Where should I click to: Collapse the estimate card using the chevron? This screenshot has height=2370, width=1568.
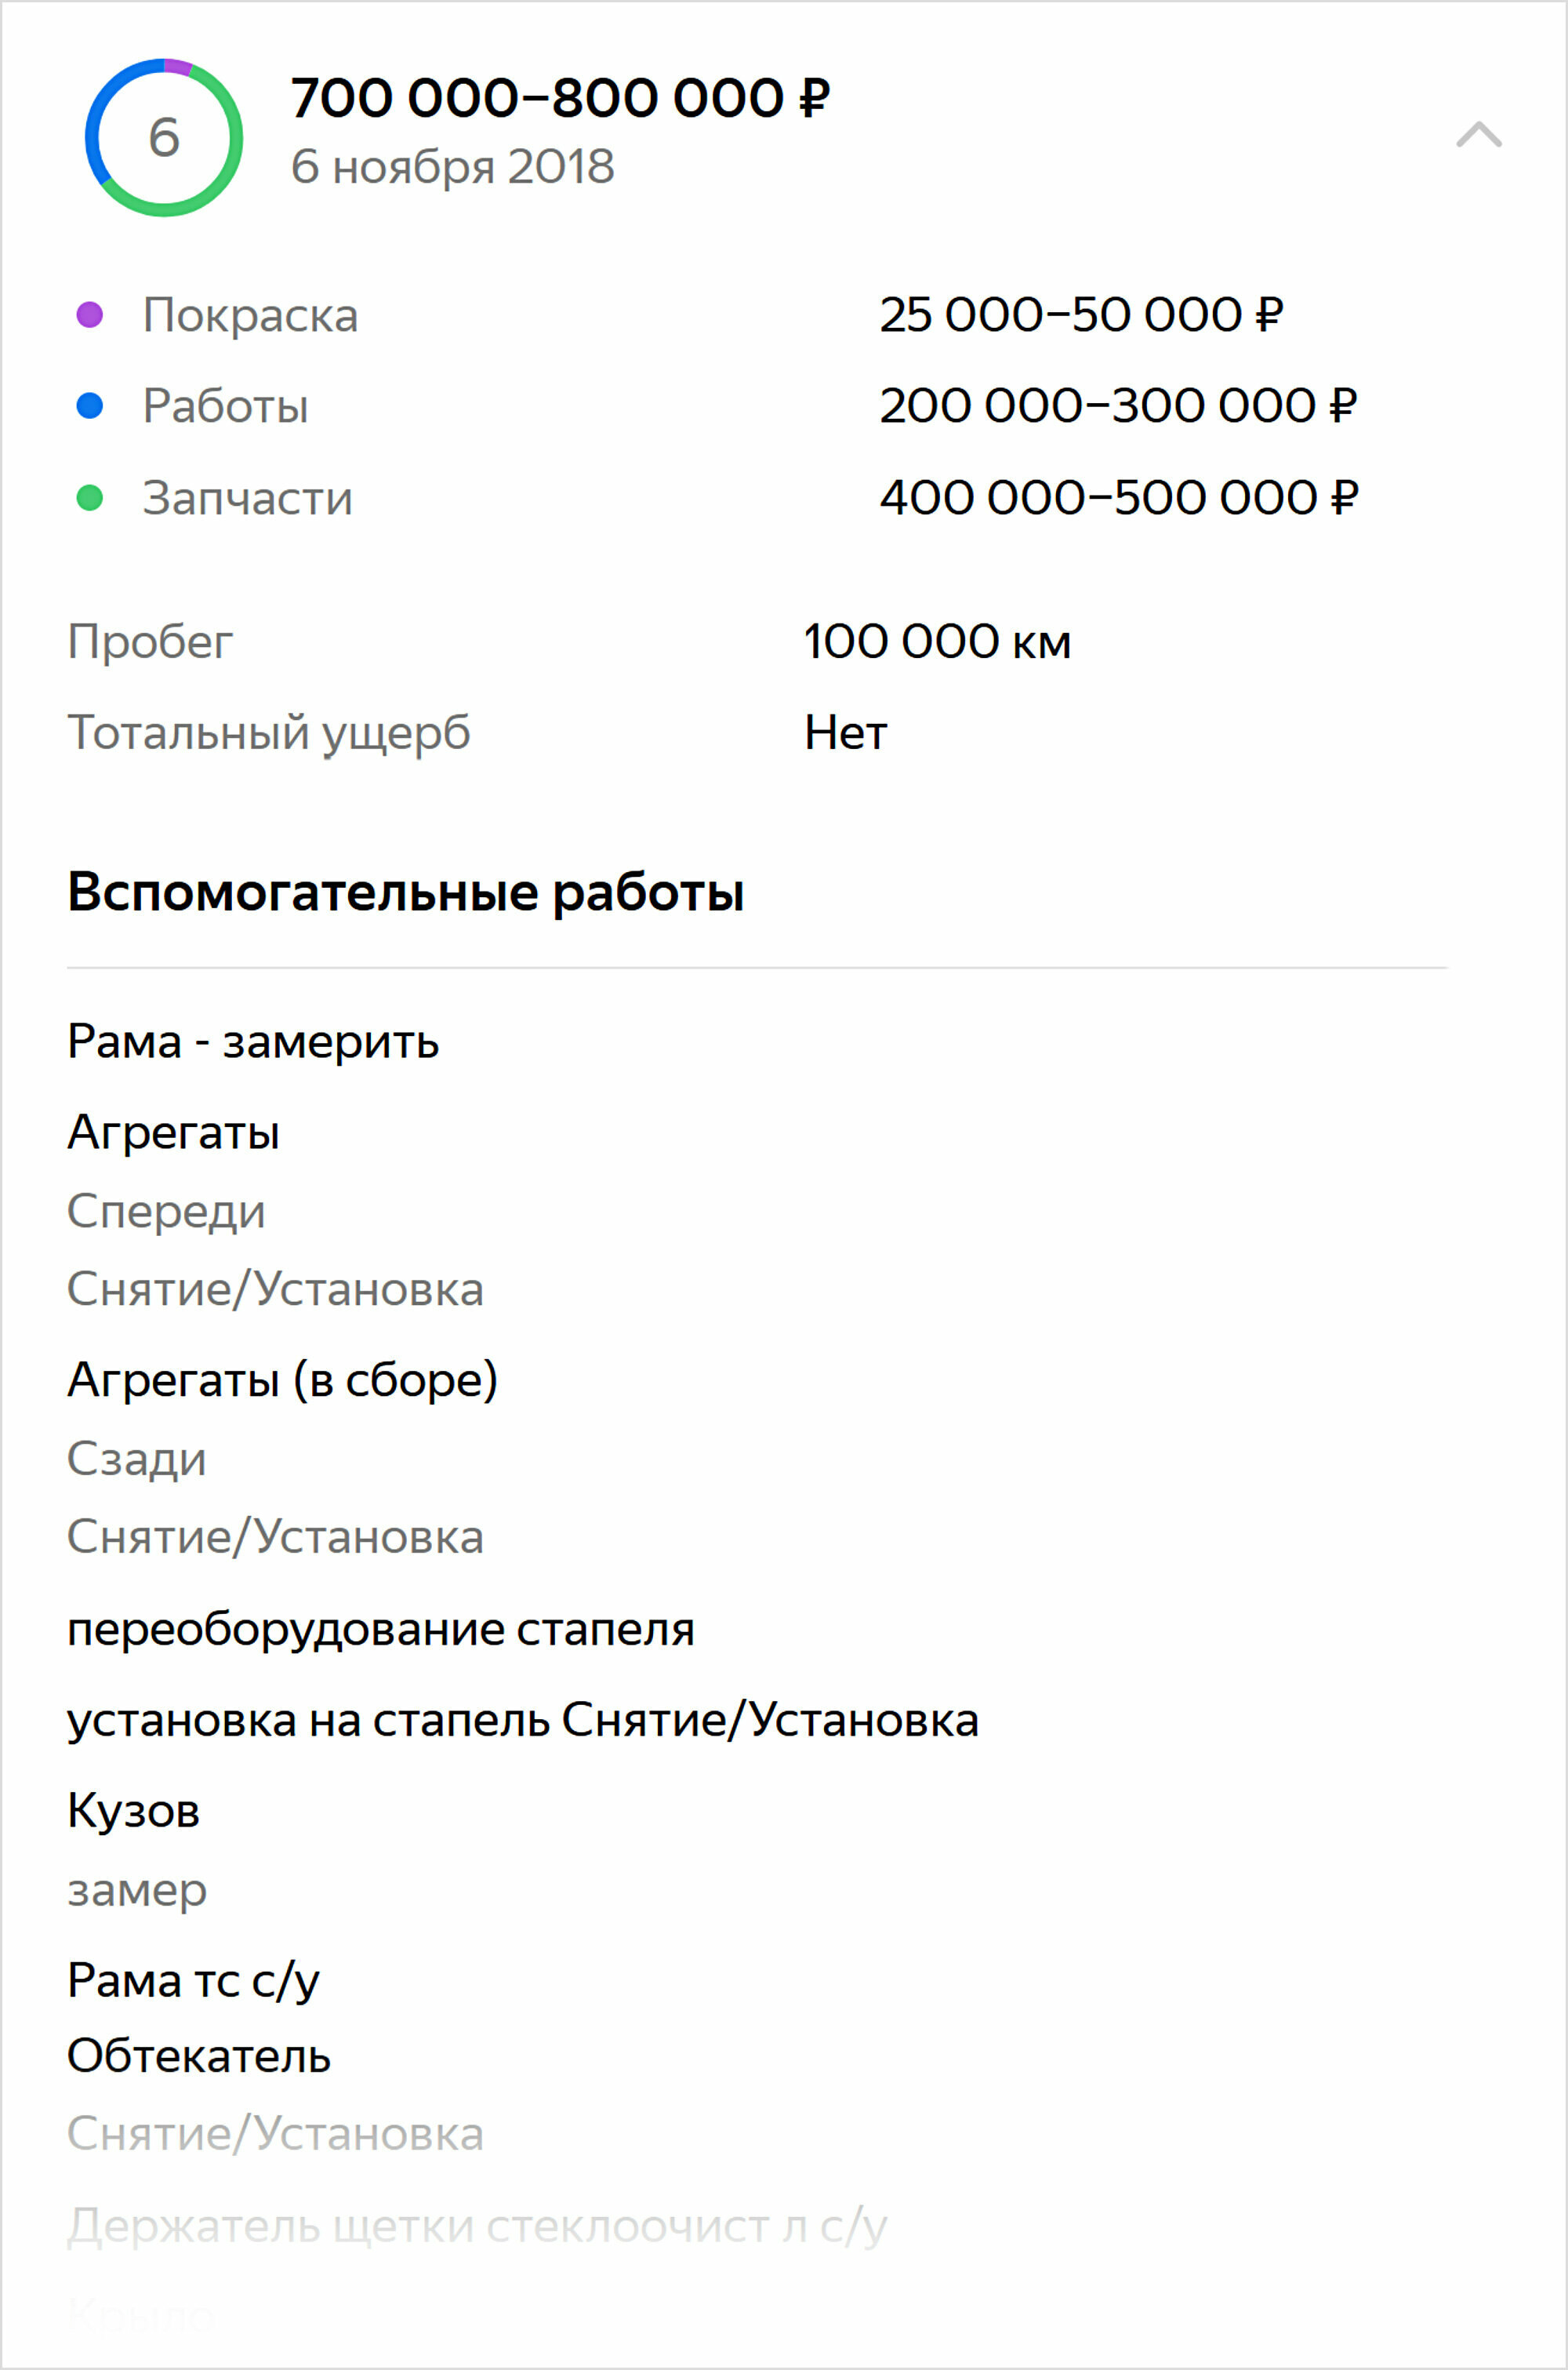pos(1479,134)
